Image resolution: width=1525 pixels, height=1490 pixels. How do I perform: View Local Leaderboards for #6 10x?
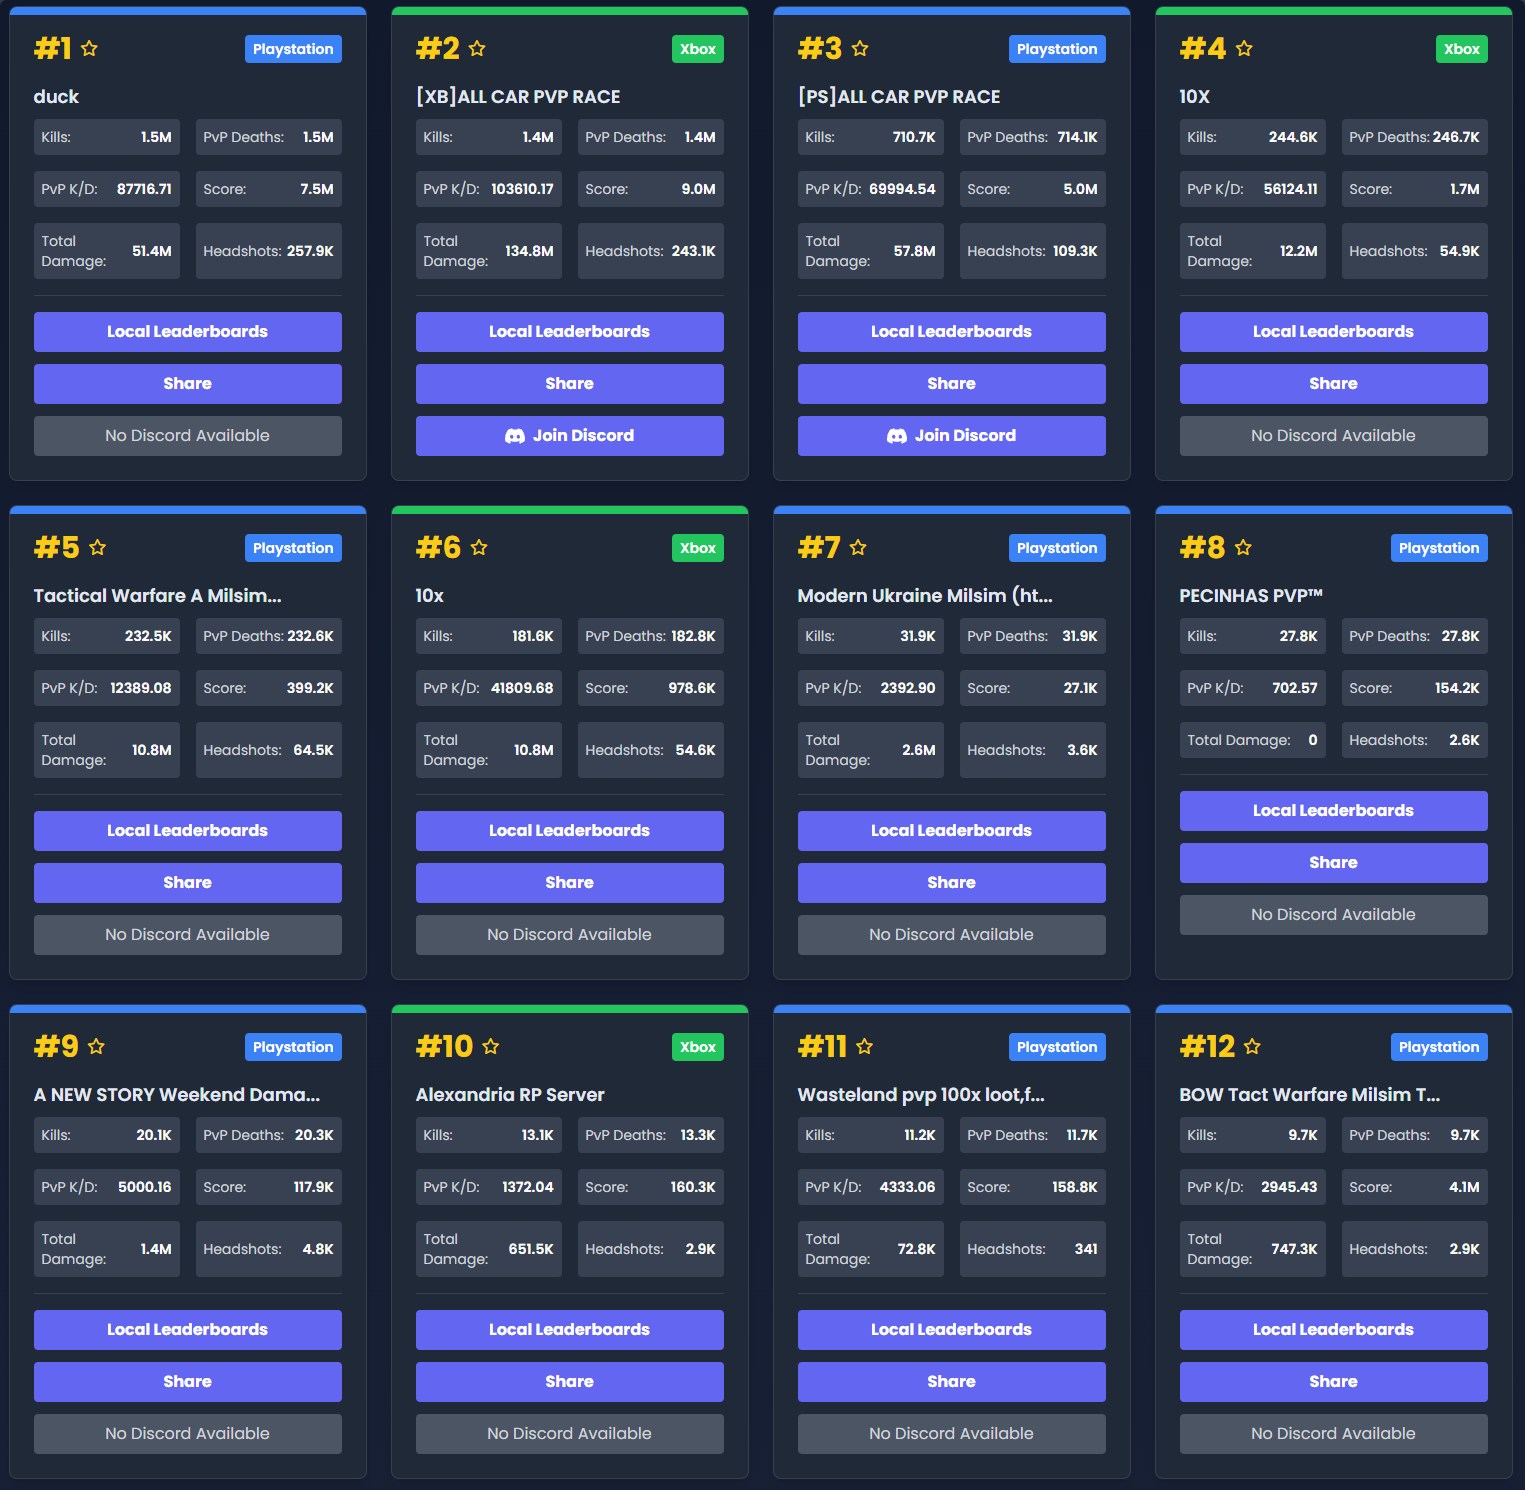(570, 831)
